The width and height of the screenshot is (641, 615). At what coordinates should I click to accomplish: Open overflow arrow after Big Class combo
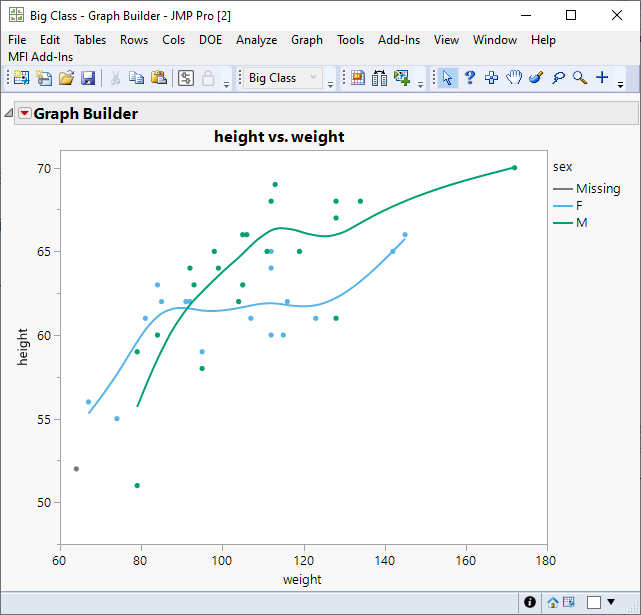[330, 85]
